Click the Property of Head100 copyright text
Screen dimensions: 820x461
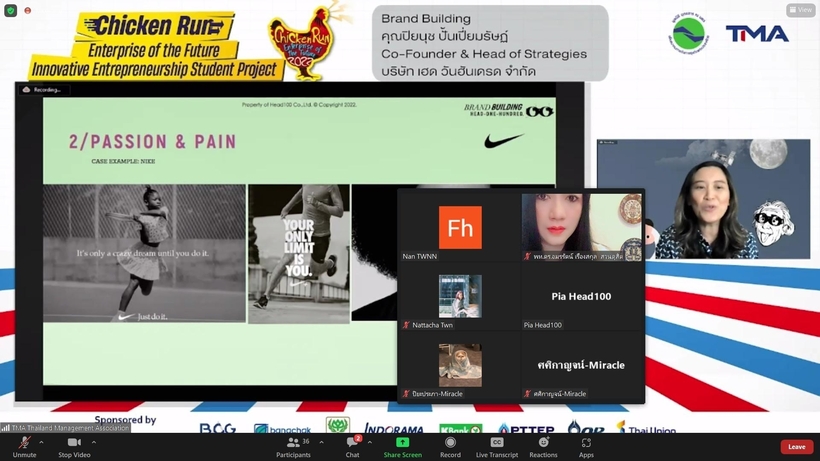click(299, 105)
